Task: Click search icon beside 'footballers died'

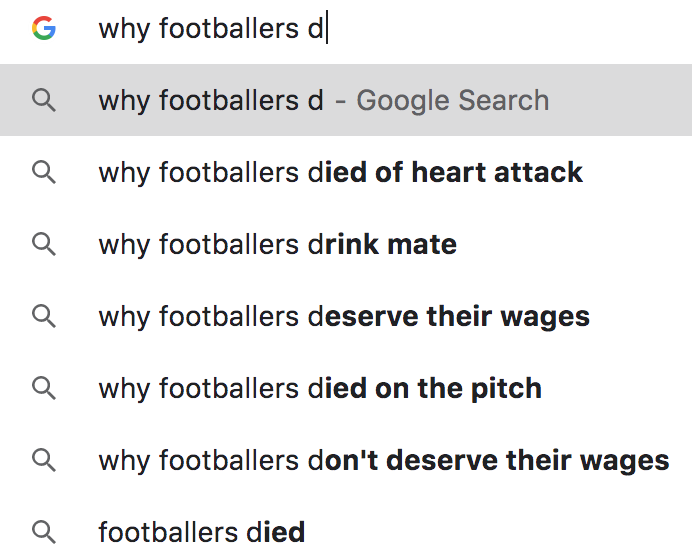Action: coord(44,532)
